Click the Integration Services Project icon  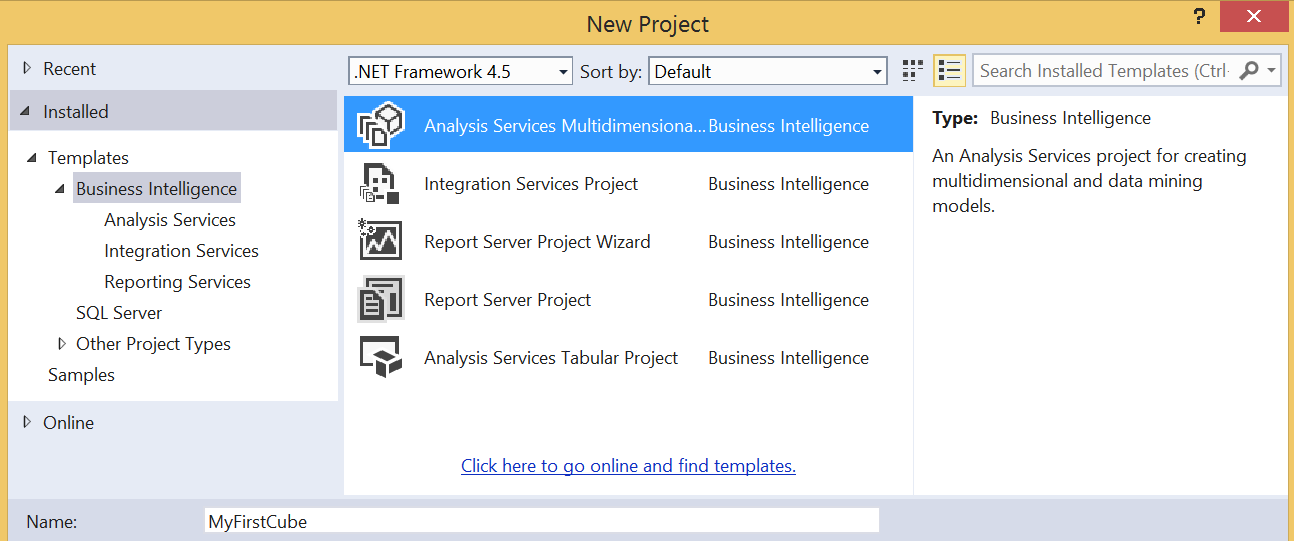(x=380, y=184)
